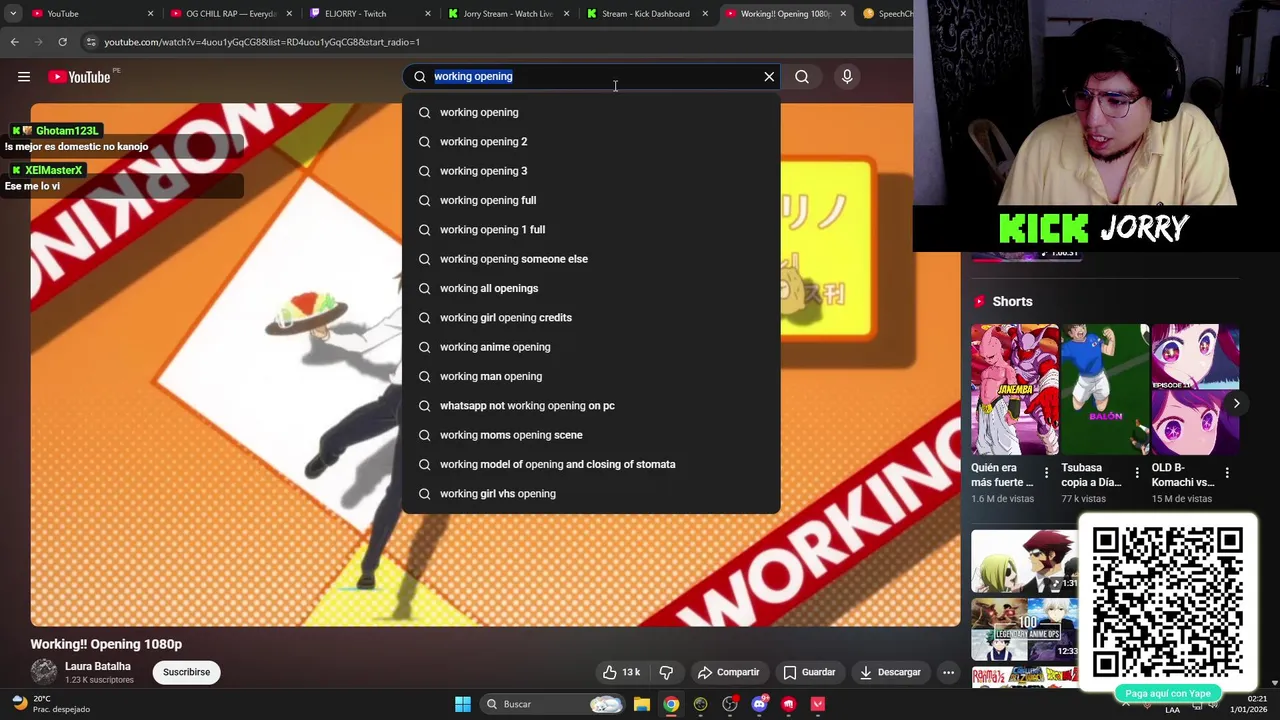1280x720 pixels.
Task: Open Janemba 'Quién era más fuerte' short
Action: tap(1014, 390)
